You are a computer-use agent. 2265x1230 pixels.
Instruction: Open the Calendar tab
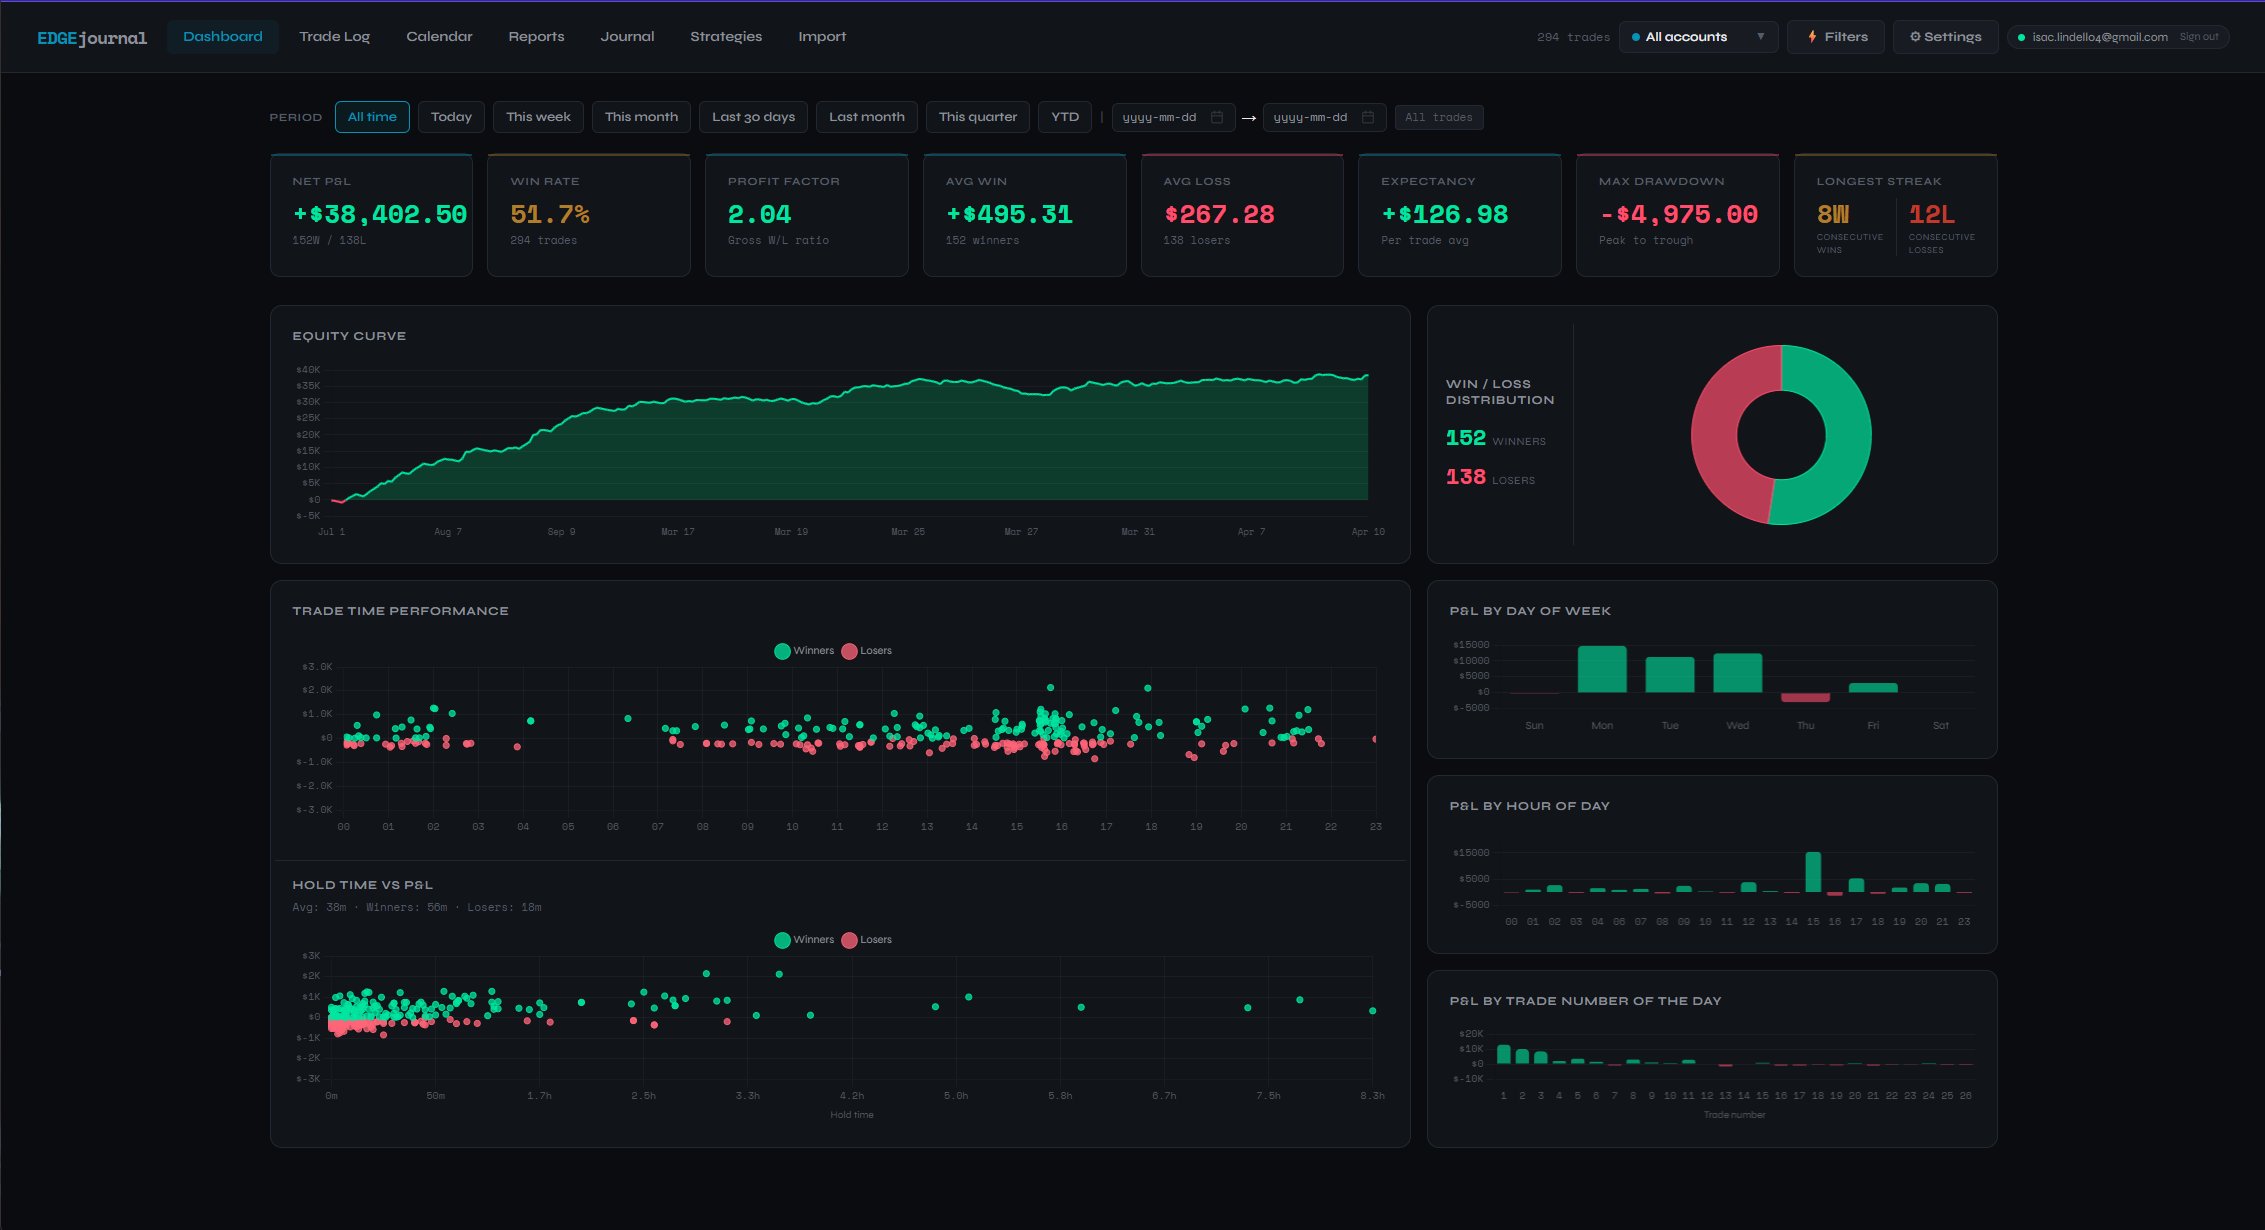[439, 37]
